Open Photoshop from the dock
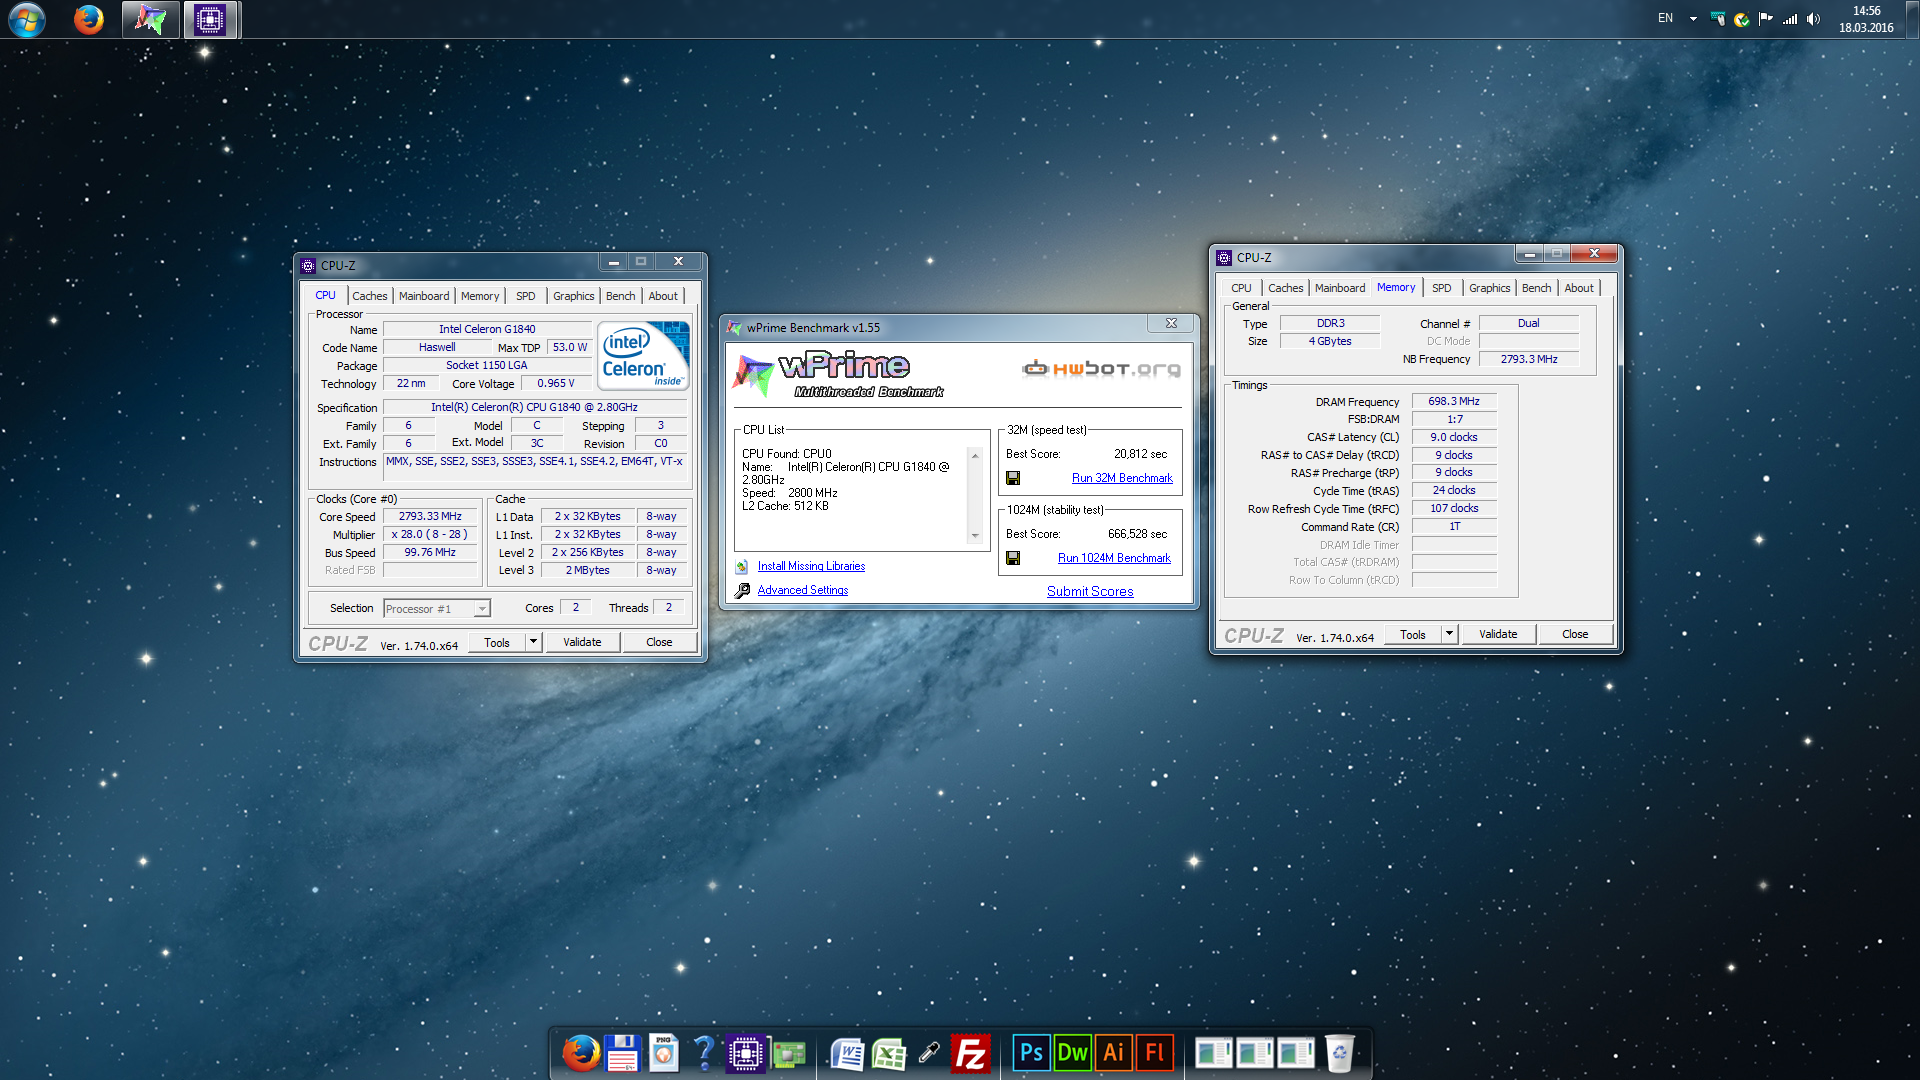 [1031, 1053]
